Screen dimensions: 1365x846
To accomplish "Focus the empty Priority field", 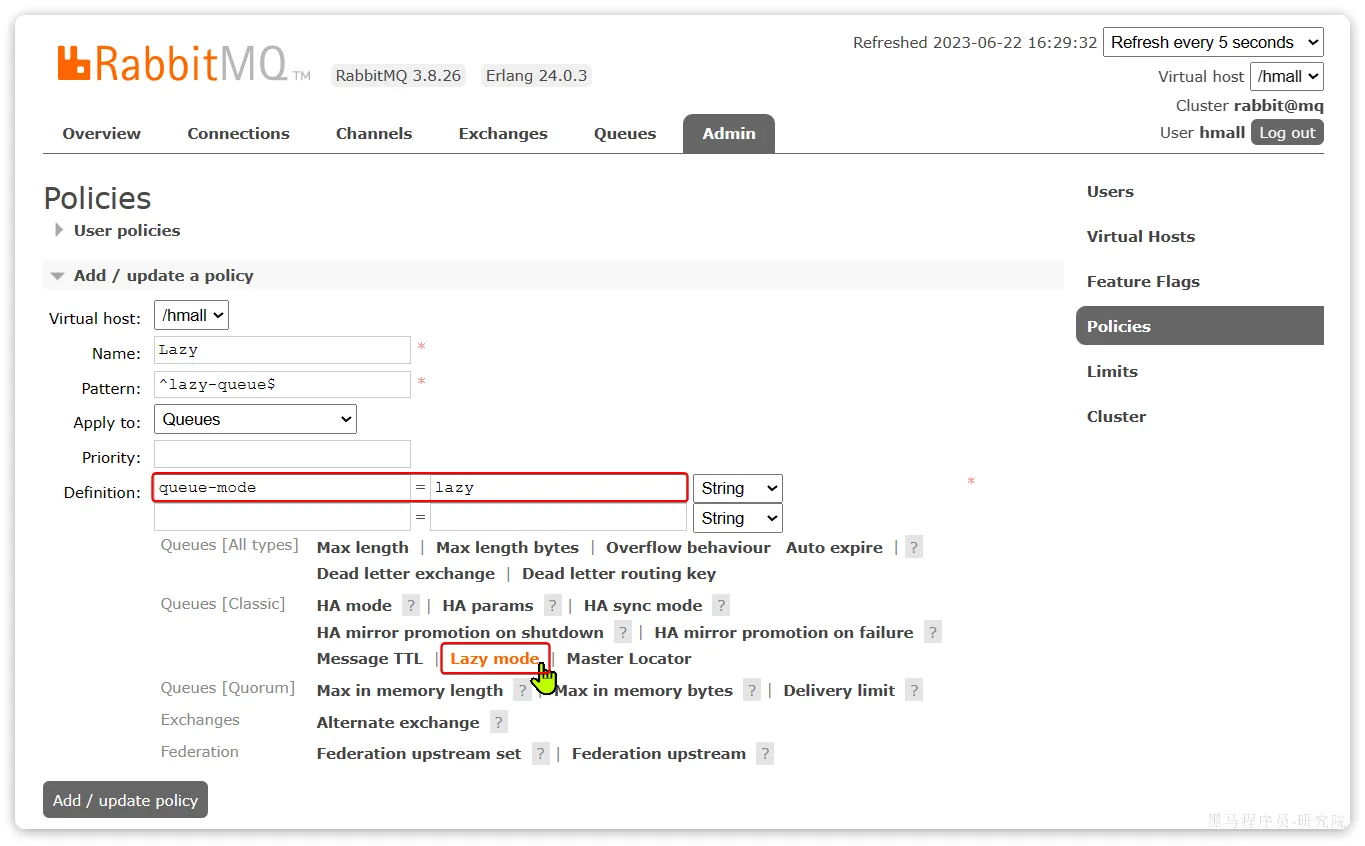I will 282,454.
